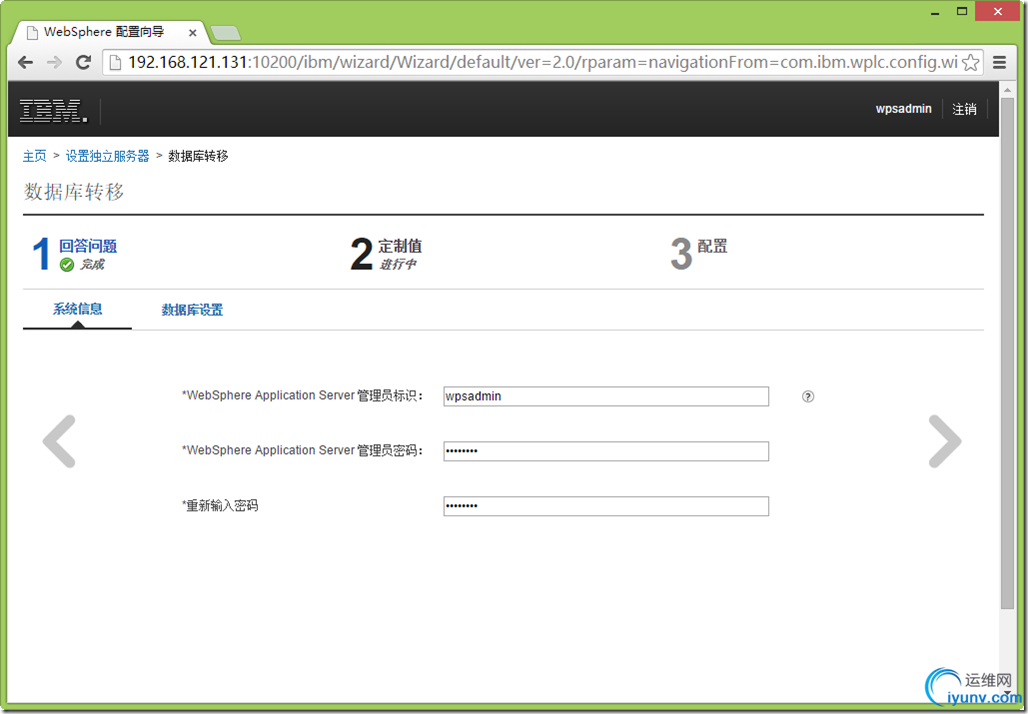Focus the 管理员标识 input containing wpsadmin
This screenshot has width=1028, height=714.
606,396
